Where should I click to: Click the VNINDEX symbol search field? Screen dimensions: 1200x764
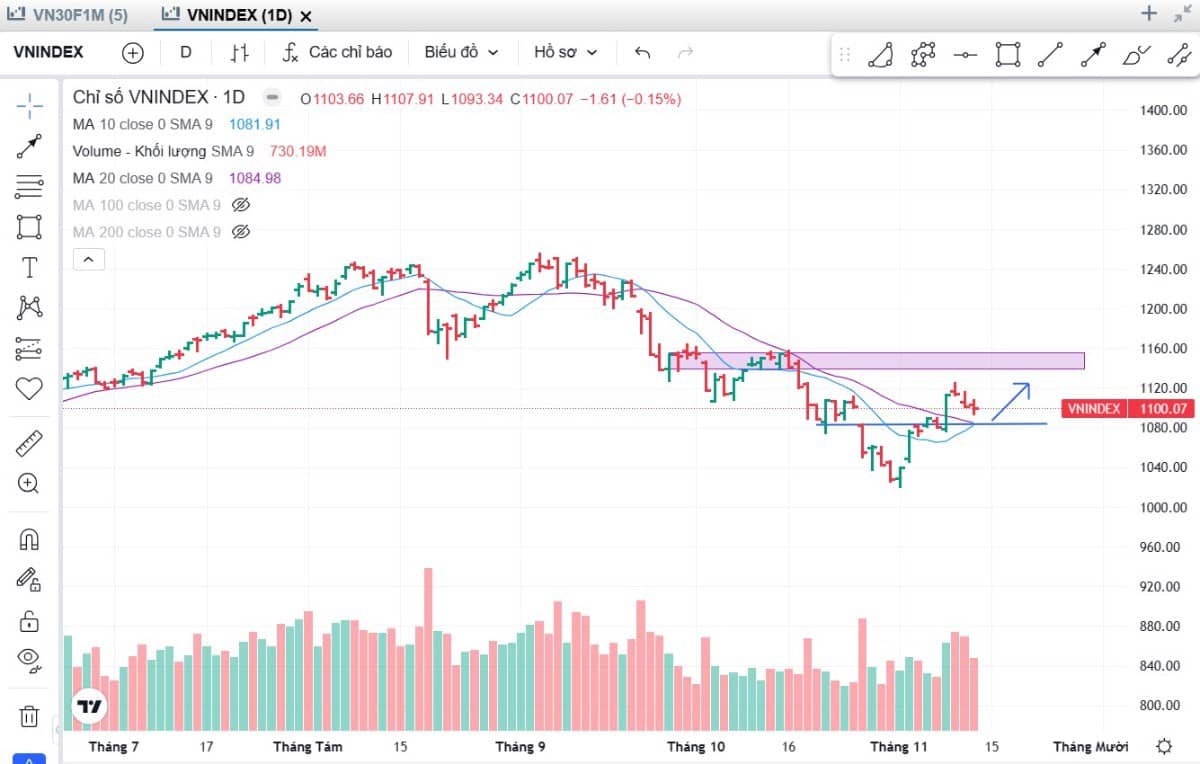50,52
